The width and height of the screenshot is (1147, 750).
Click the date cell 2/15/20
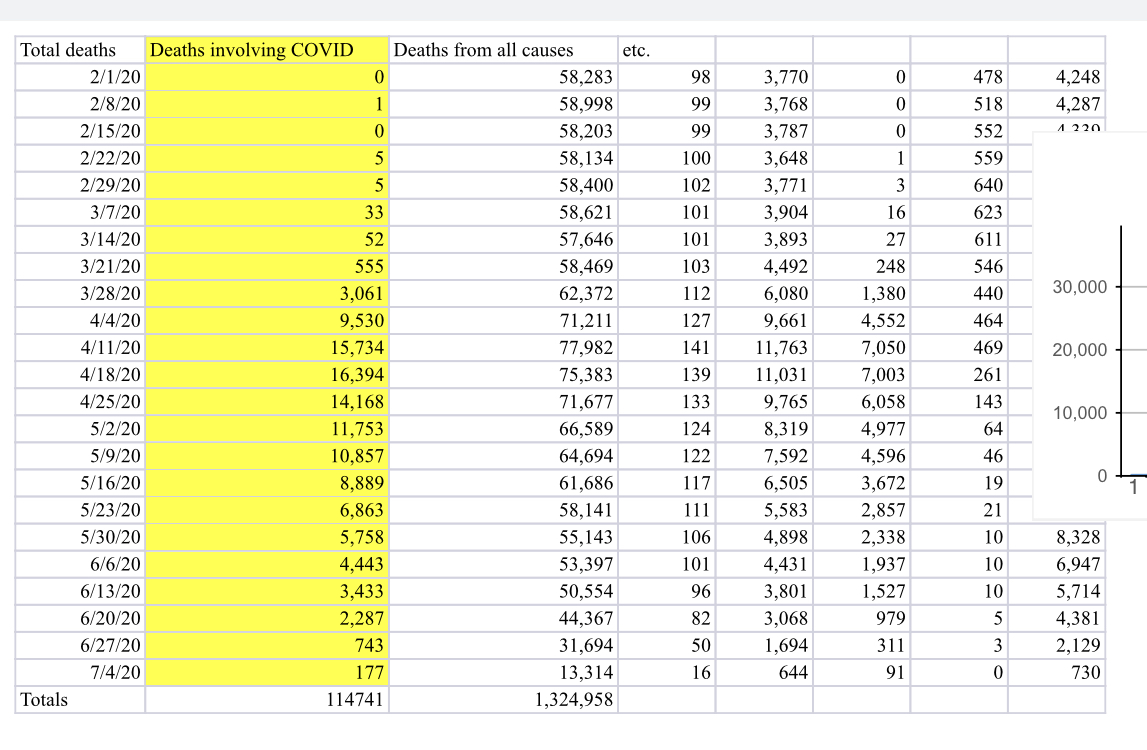click(80, 131)
